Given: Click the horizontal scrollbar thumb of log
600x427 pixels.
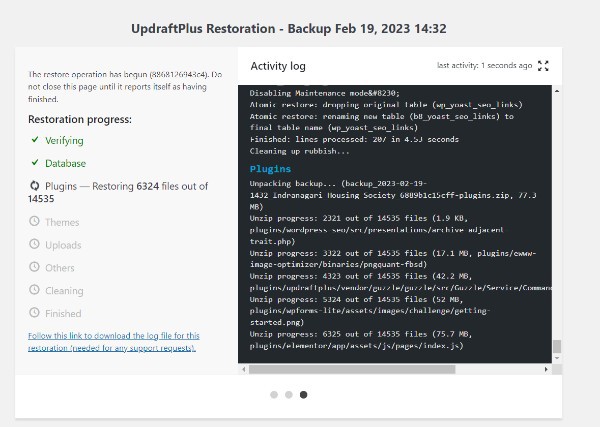Looking at the screenshot, I should point(352,369).
